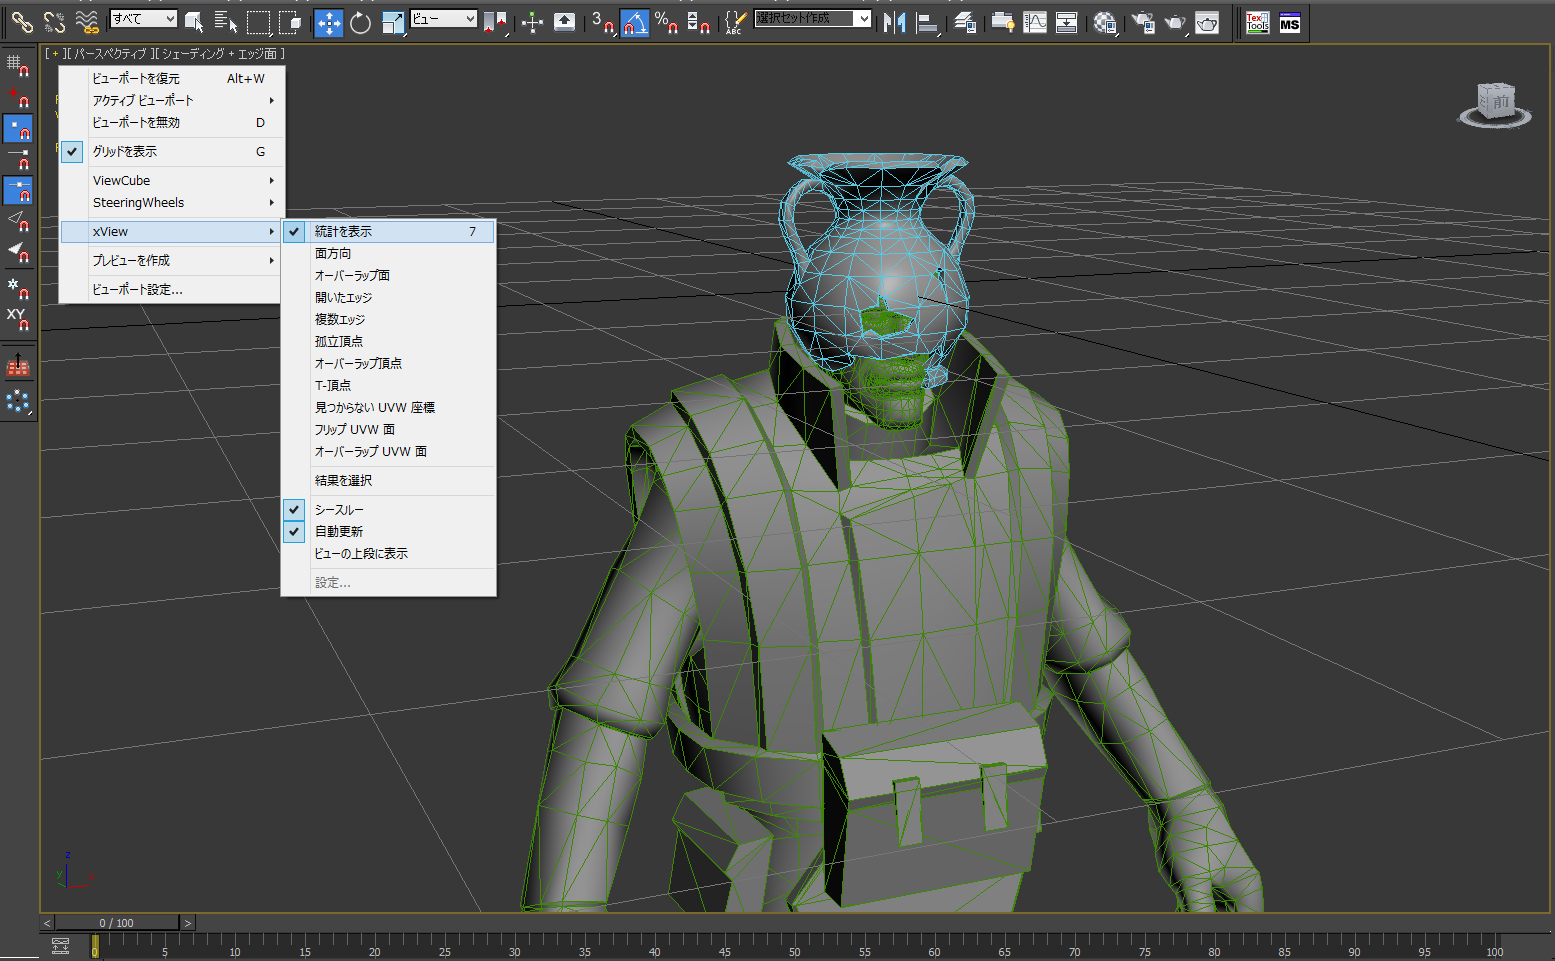Open ビューポート設定... from the menu
This screenshot has width=1555, height=961.
(137, 290)
